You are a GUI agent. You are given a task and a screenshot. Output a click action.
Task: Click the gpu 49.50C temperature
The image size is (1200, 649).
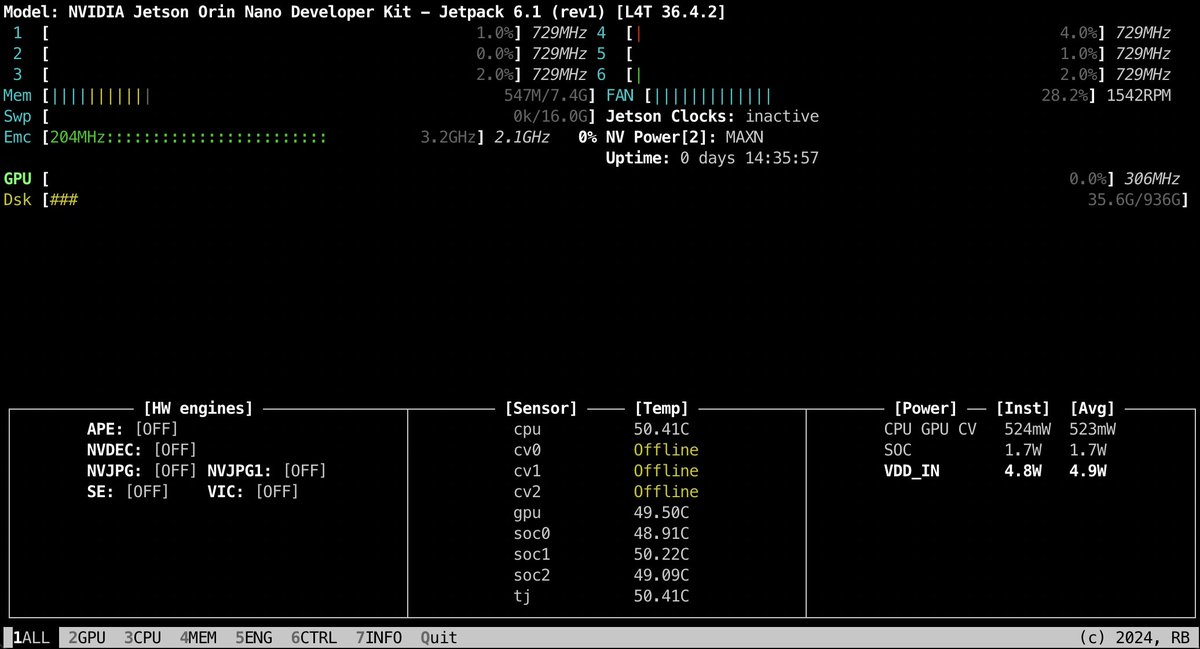(661, 513)
